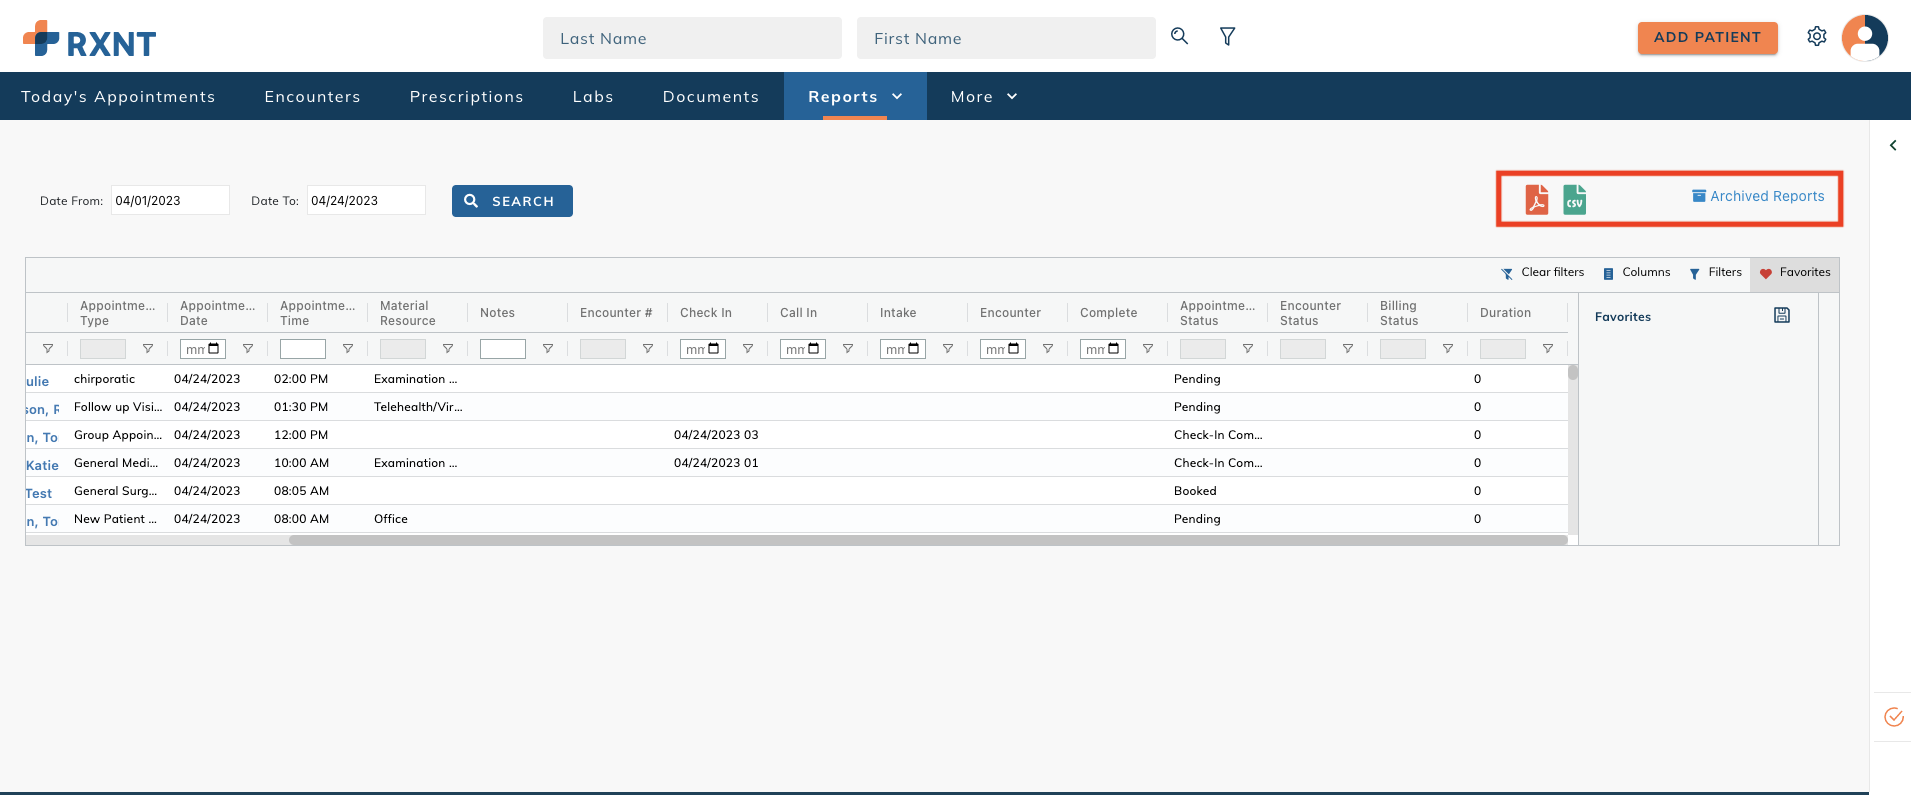
Task: Sort by the Check In column header
Action: 706,313
